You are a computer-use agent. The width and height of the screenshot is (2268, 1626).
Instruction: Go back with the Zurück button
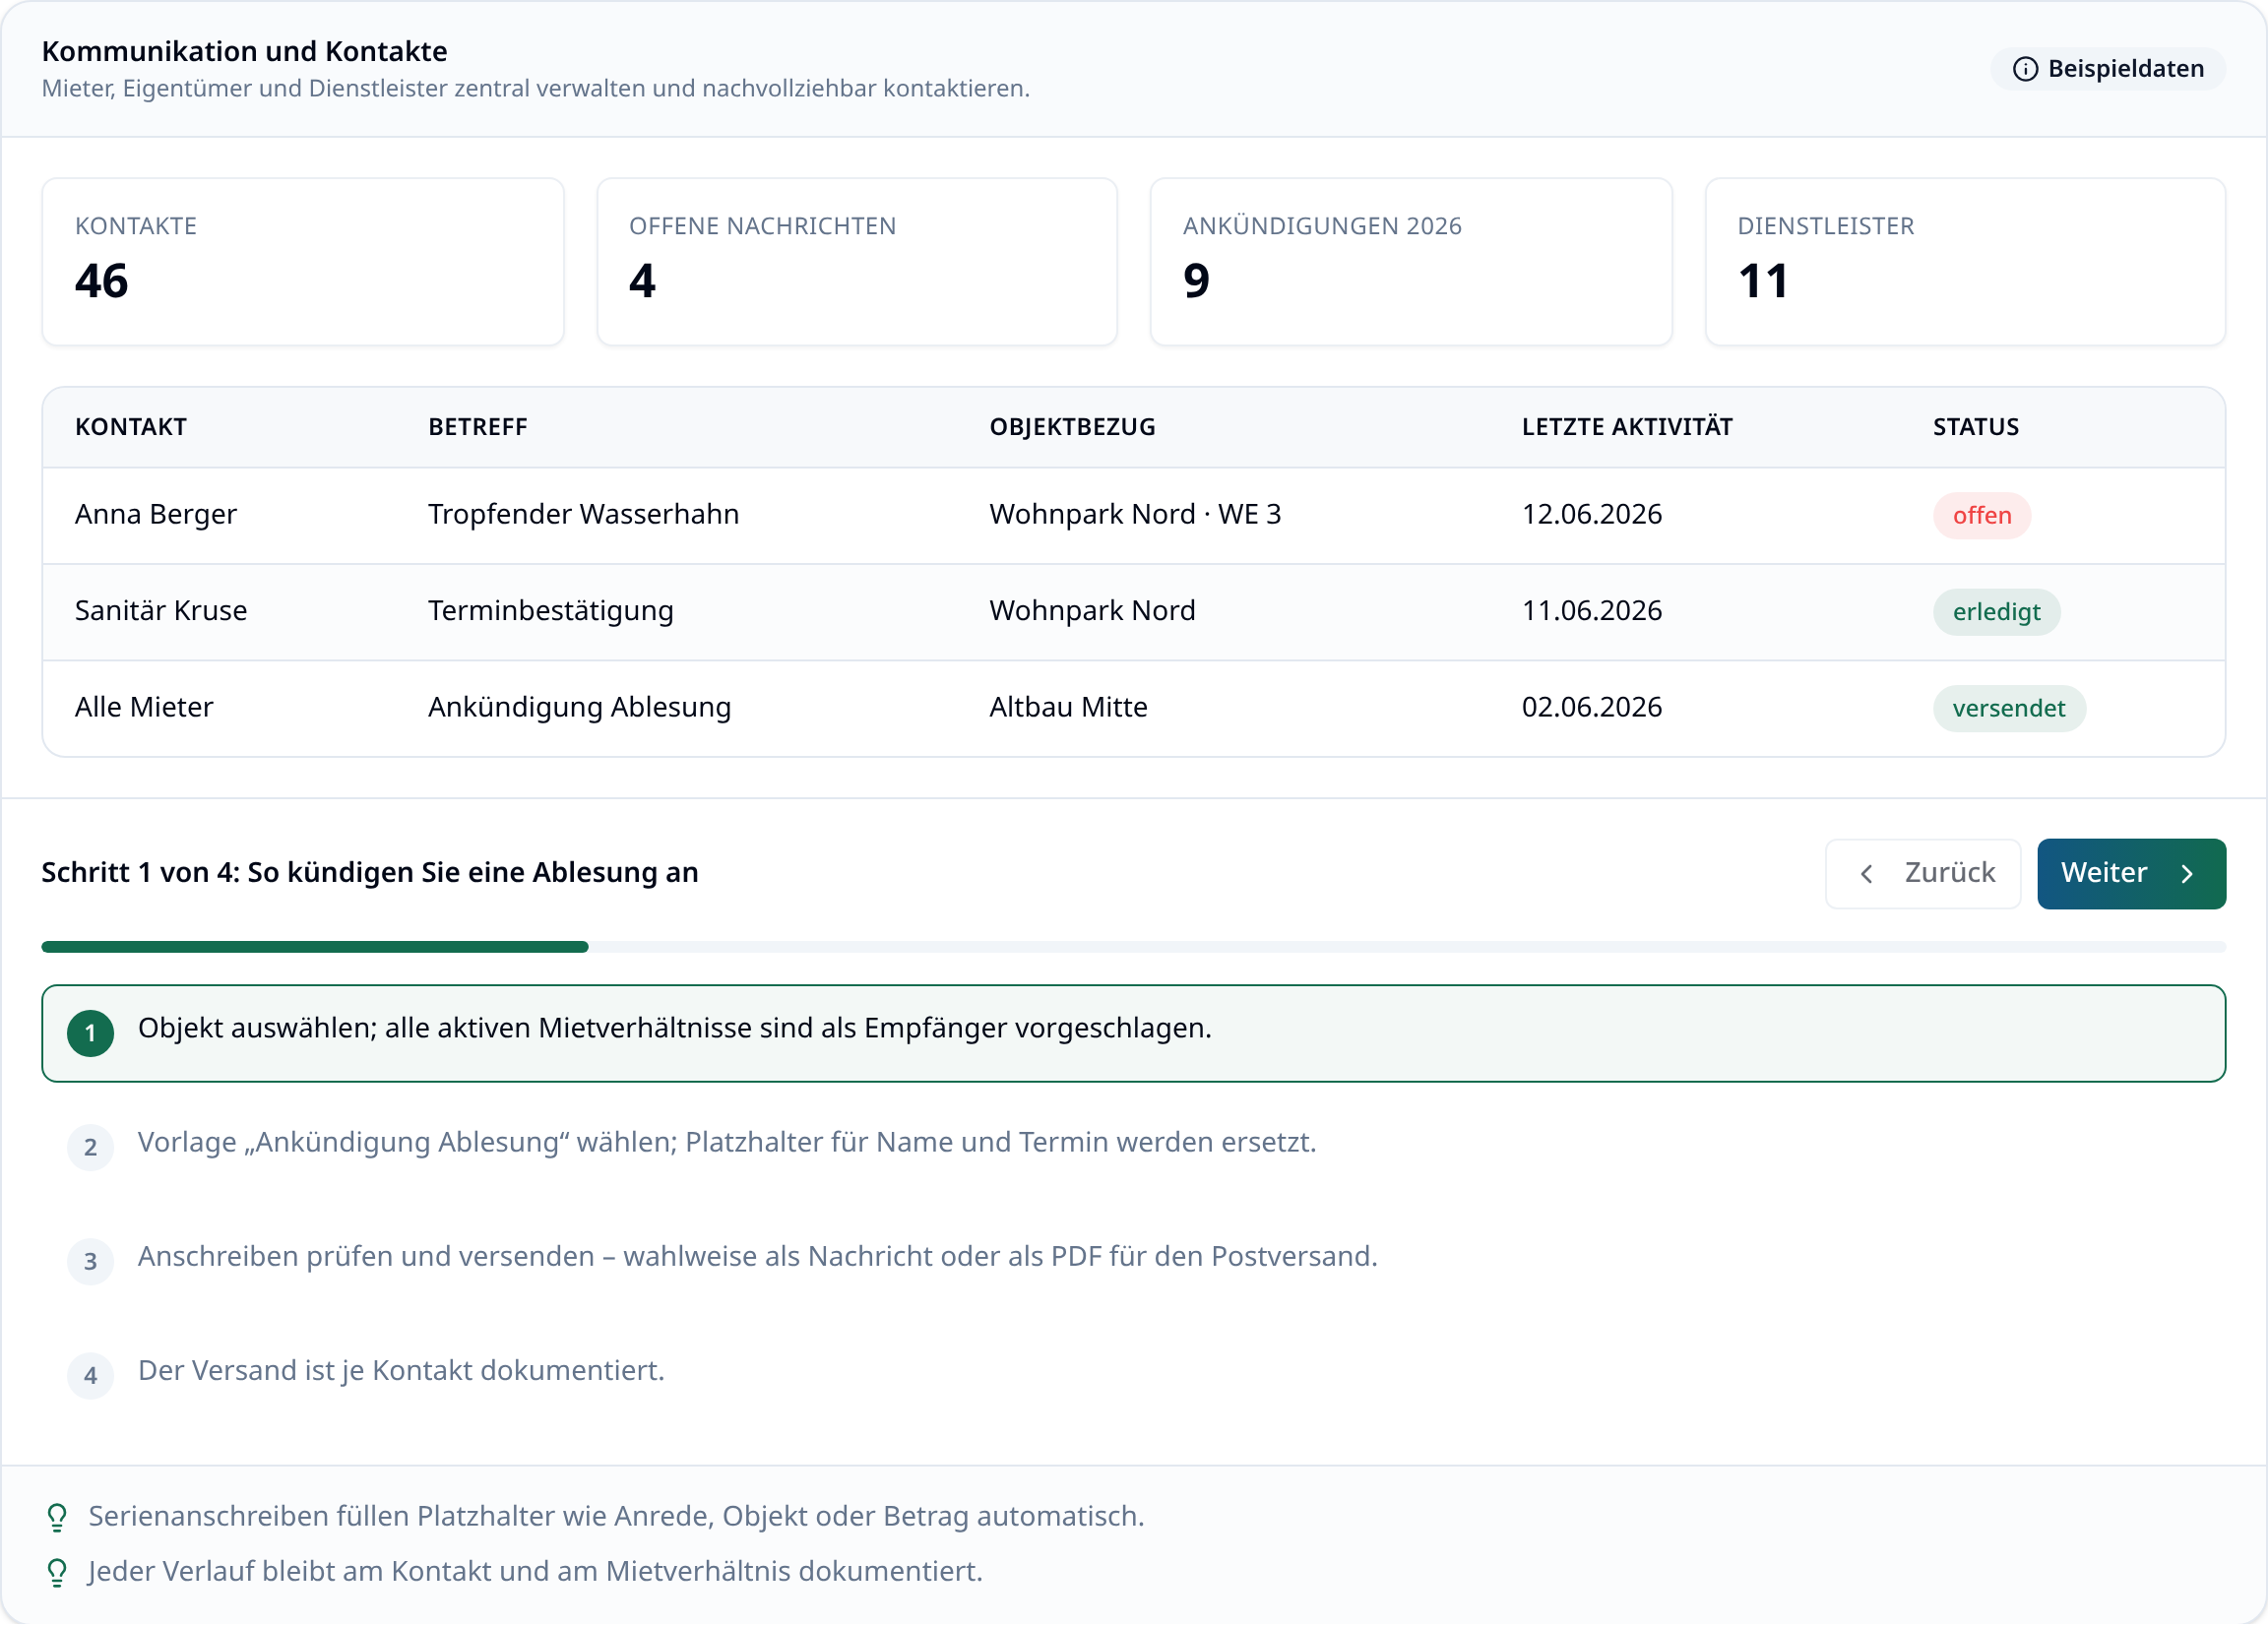pyautogui.click(x=1923, y=874)
